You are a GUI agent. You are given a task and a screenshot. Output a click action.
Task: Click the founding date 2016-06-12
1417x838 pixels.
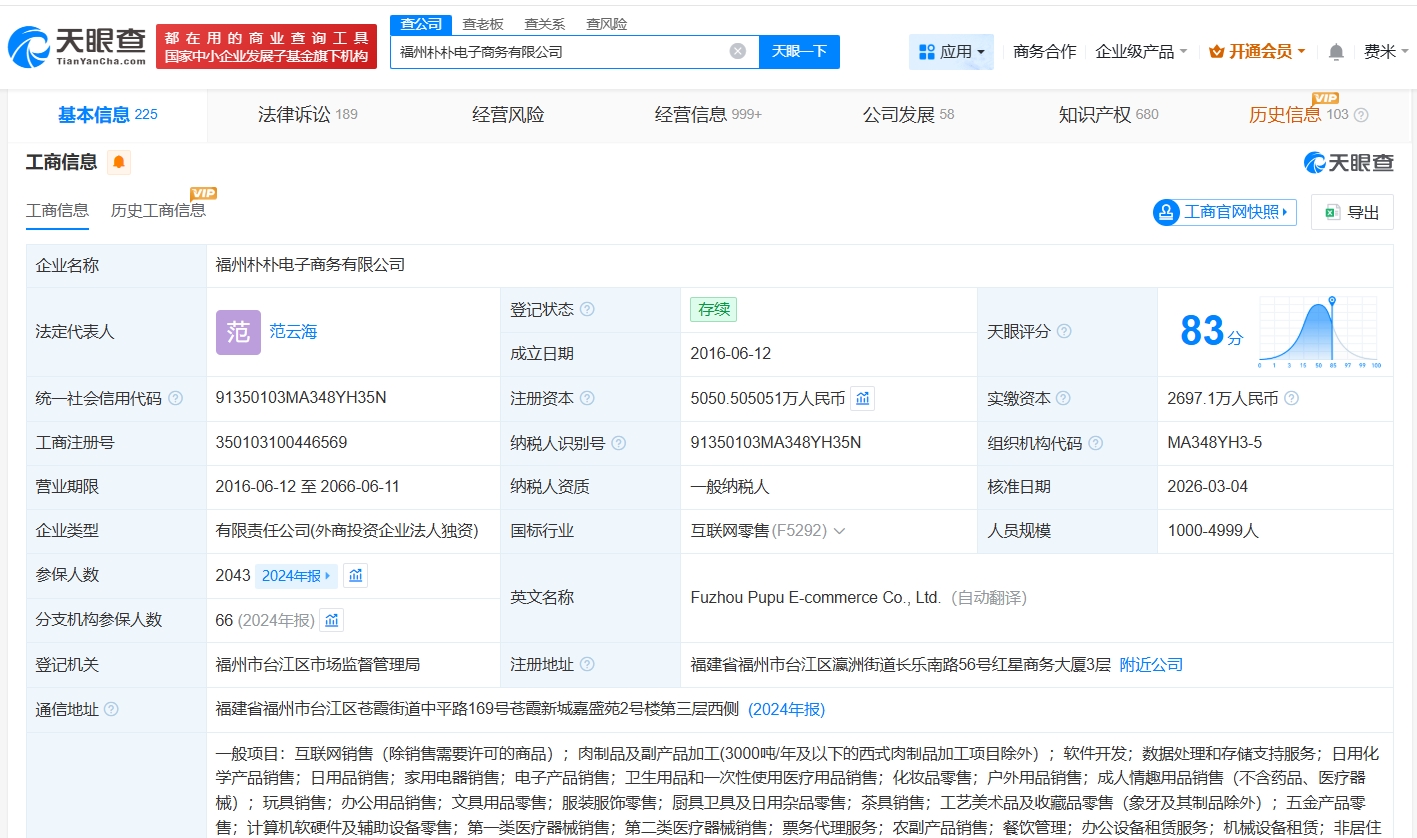(x=731, y=354)
